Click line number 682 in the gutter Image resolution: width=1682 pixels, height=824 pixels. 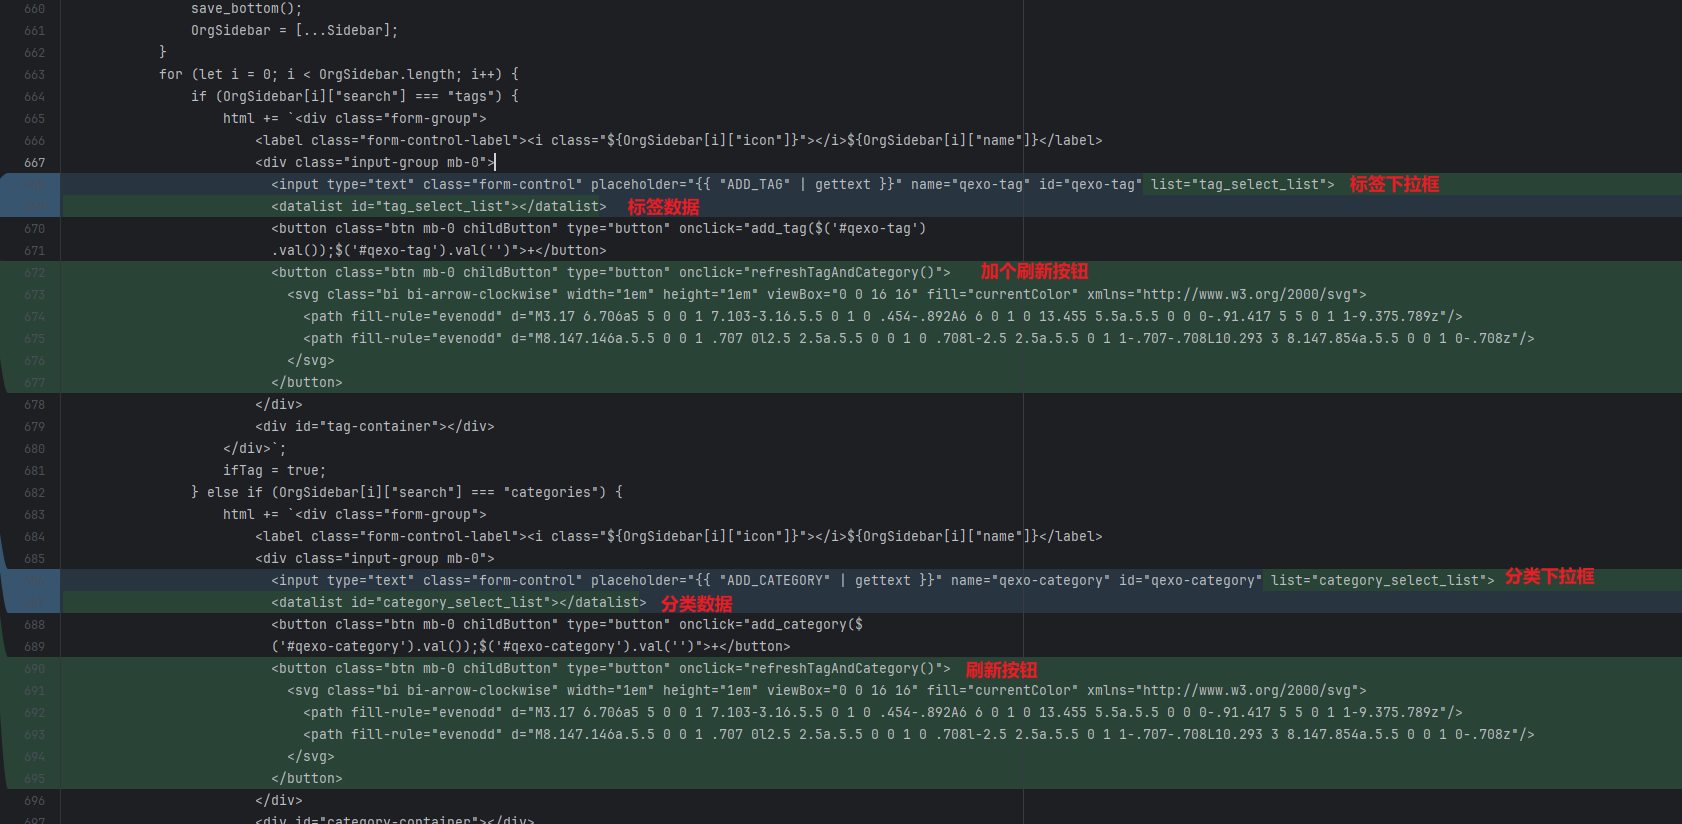(34, 492)
